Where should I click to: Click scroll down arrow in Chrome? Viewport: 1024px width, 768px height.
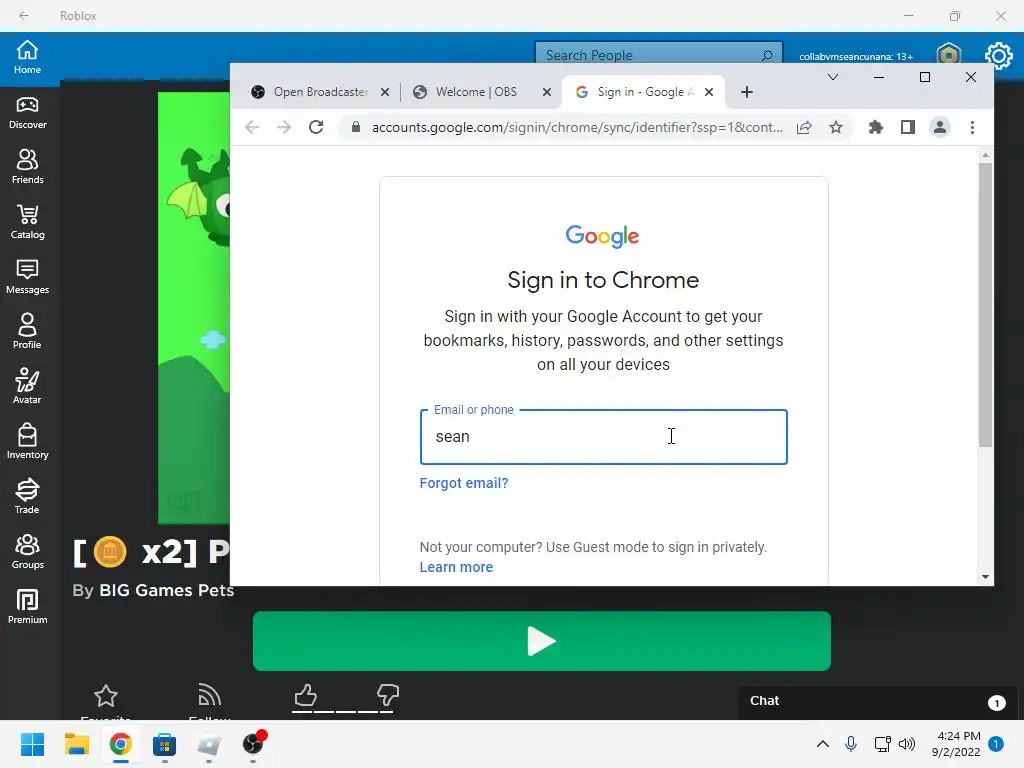click(985, 577)
